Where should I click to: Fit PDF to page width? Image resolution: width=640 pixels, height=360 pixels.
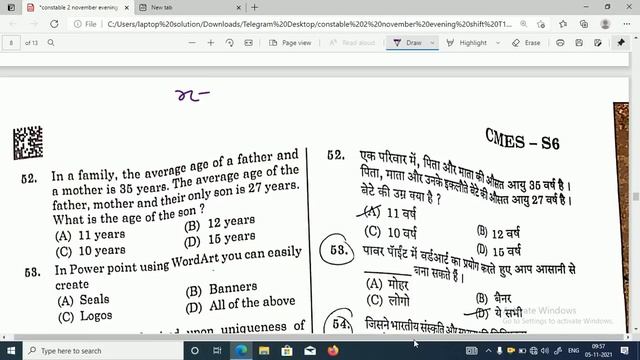click(x=248, y=42)
